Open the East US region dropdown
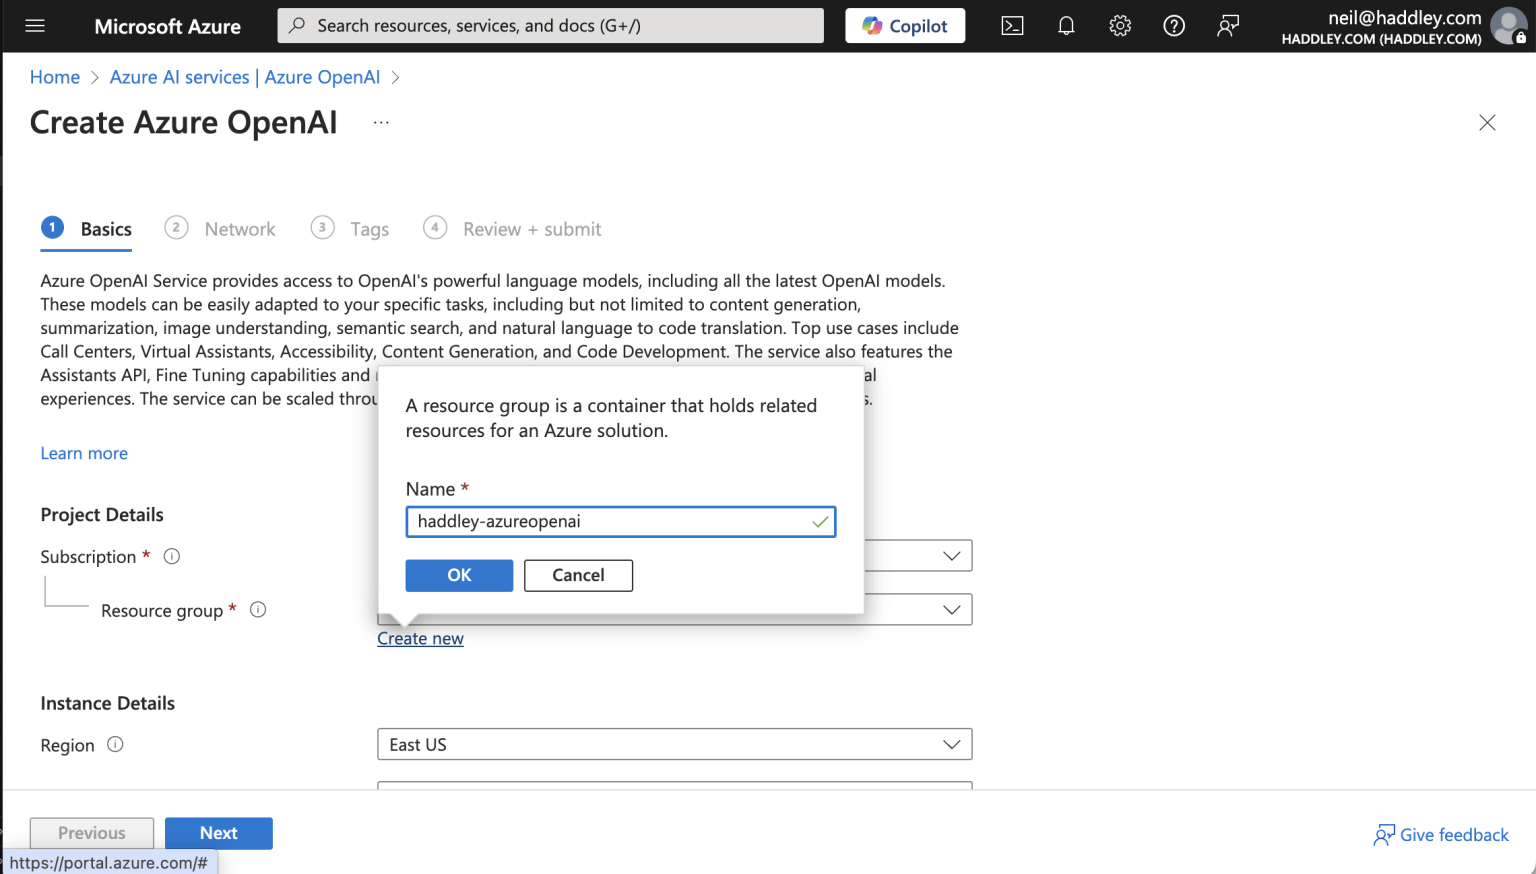 (674, 744)
